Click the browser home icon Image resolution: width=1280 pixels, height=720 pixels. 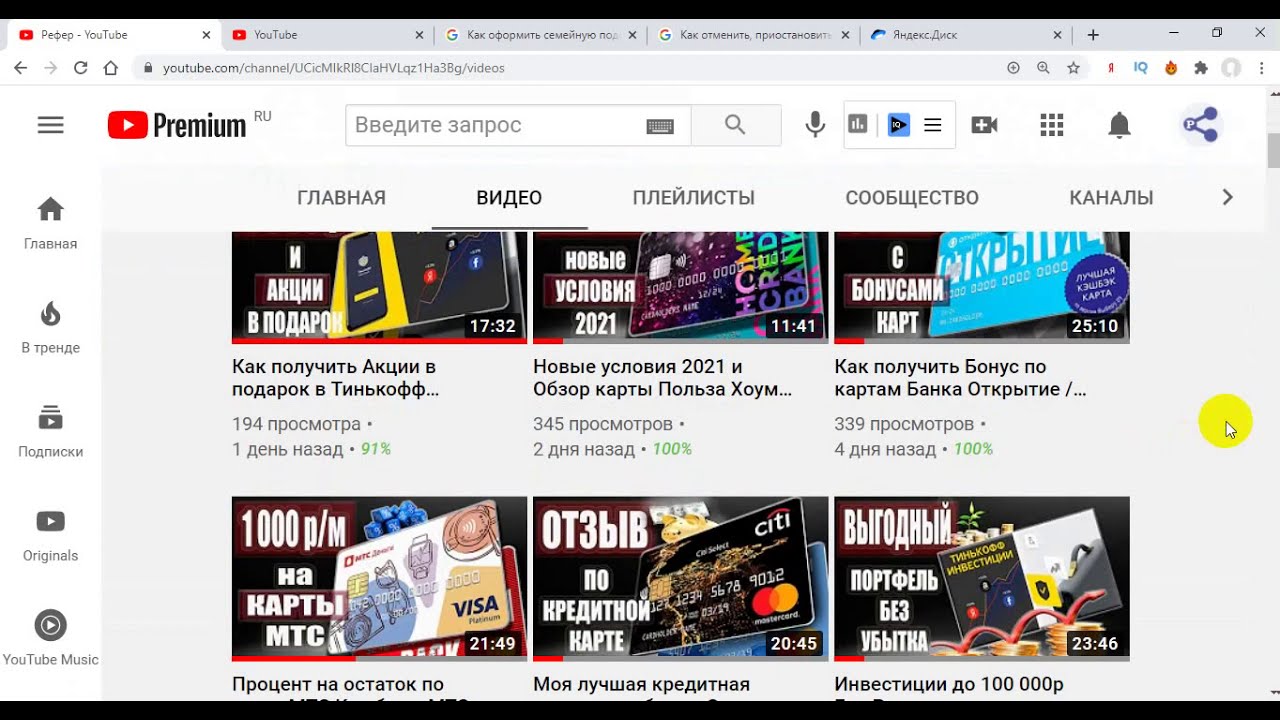tap(111, 68)
